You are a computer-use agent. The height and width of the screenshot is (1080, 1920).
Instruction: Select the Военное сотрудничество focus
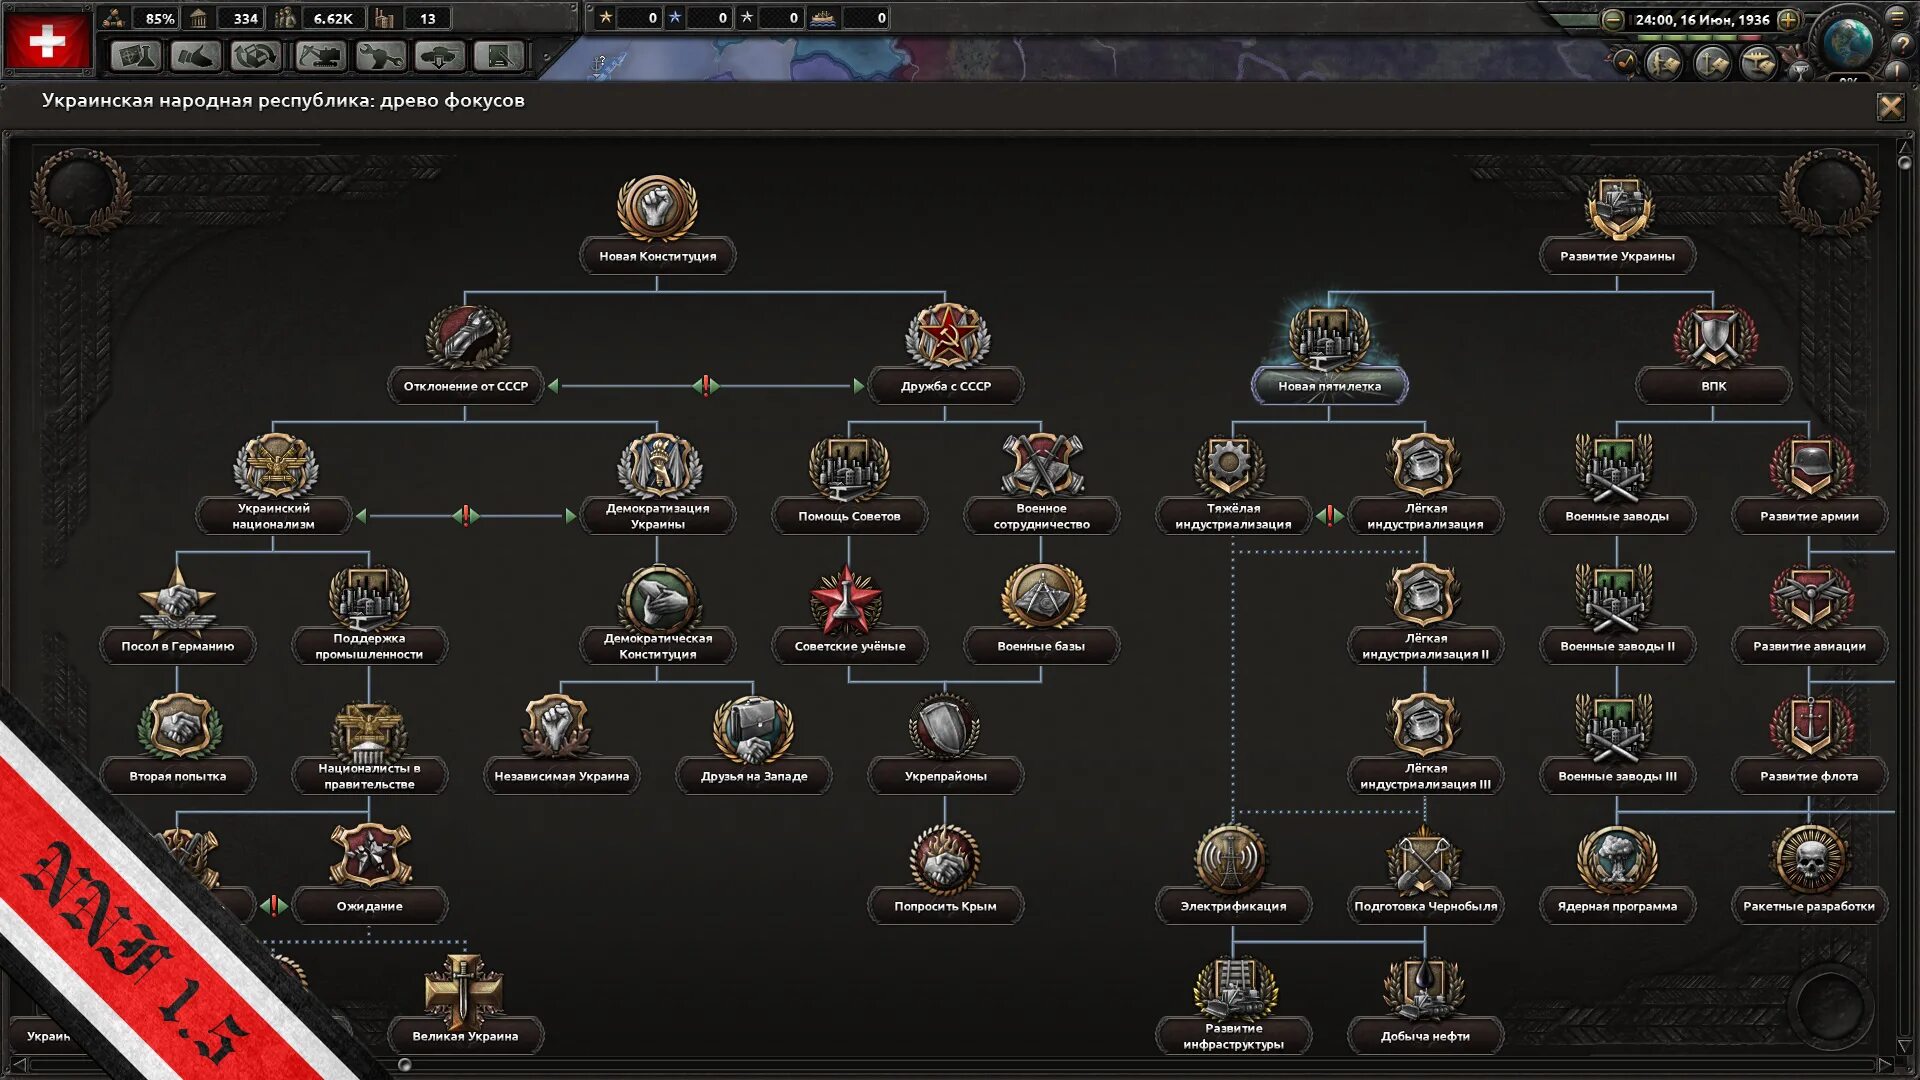coord(1041,485)
